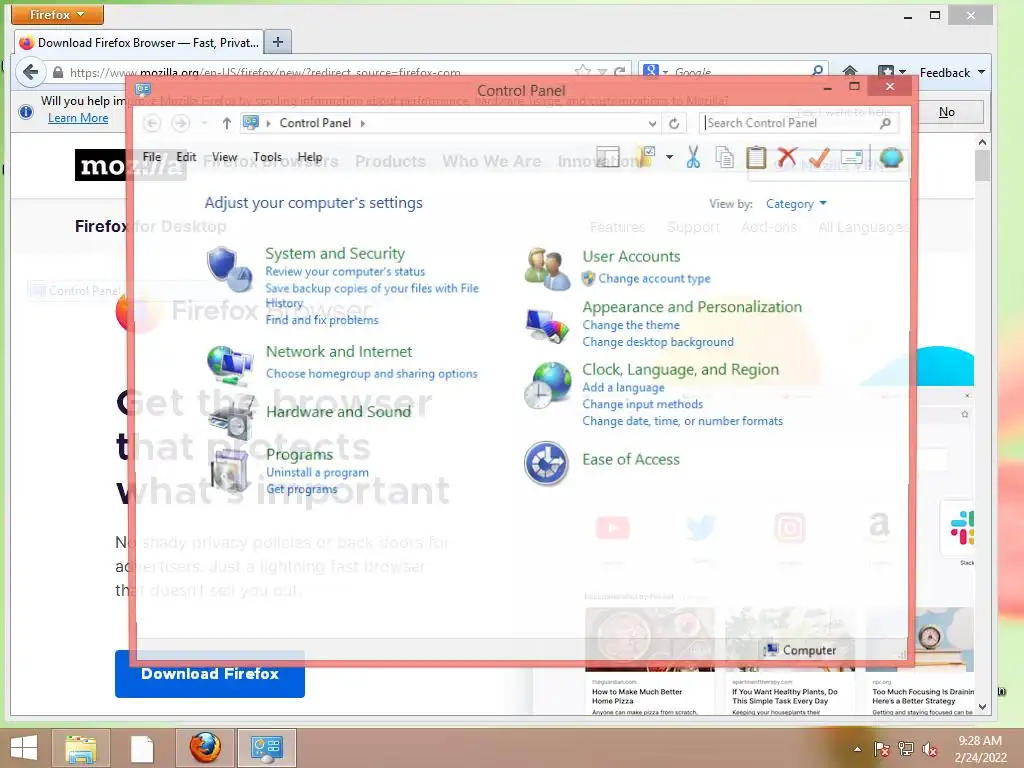The height and width of the screenshot is (768, 1024).
Task: Click the System and Security shield icon
Action: [x=229, y=269]
